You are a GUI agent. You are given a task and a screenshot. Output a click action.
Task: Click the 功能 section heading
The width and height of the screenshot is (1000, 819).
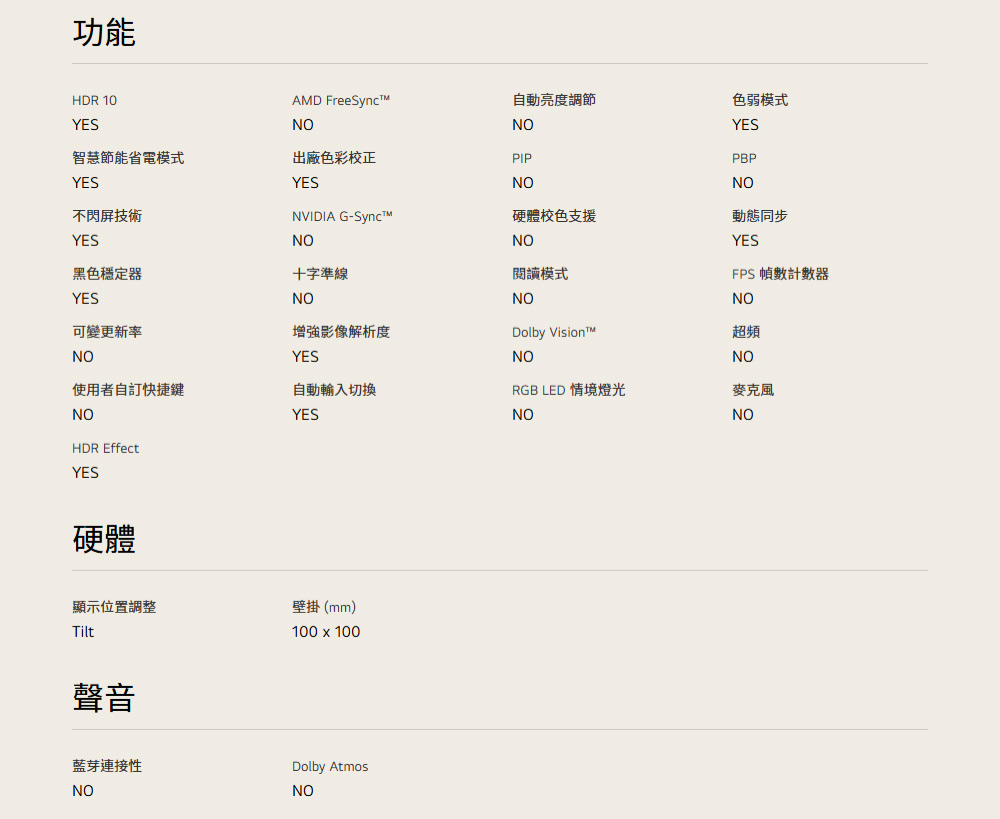pyautogui.click(x=104, y=33)
